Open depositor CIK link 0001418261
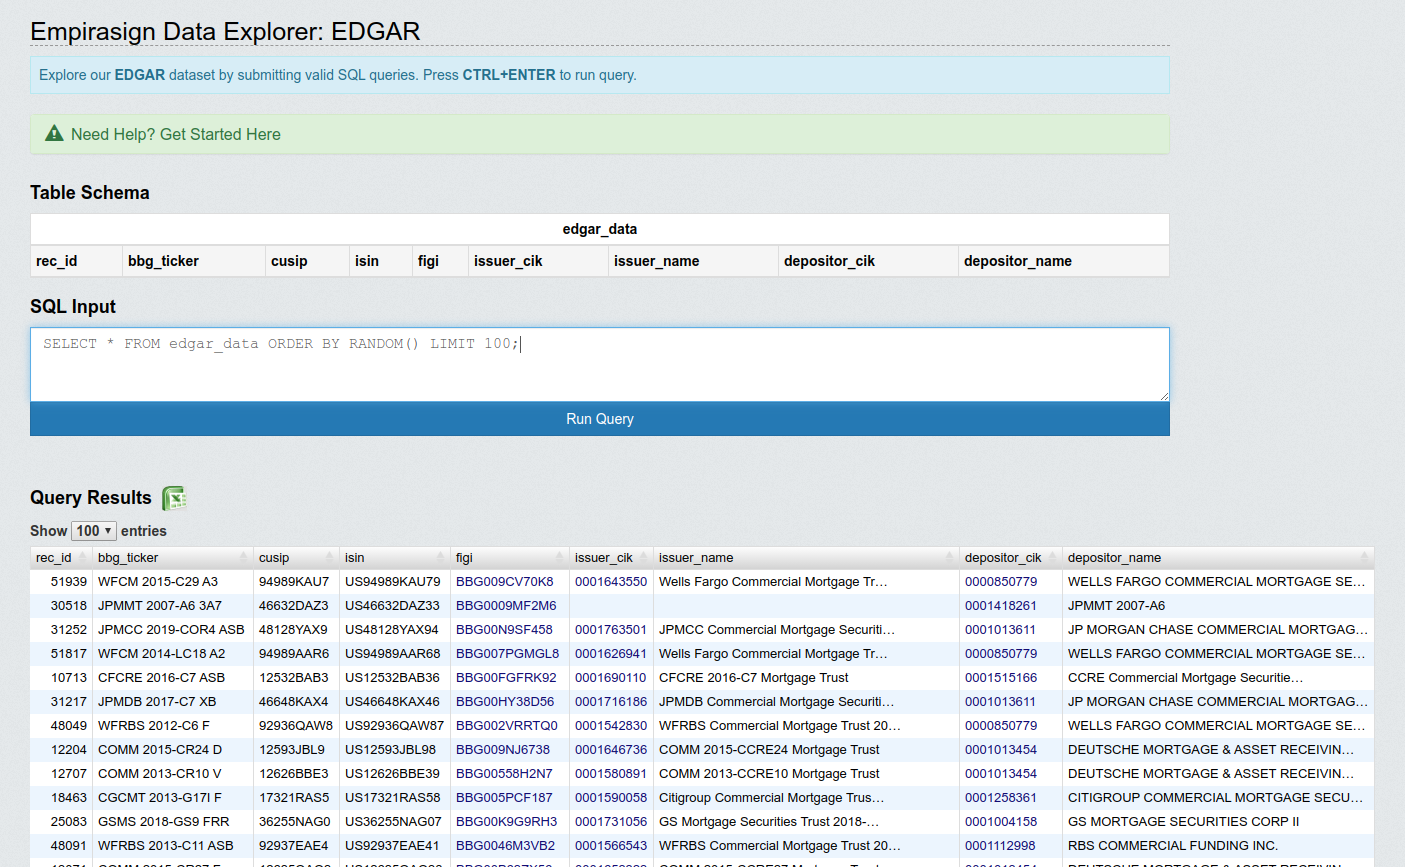Viewport: 1405px width, 867px height. 1000,606
